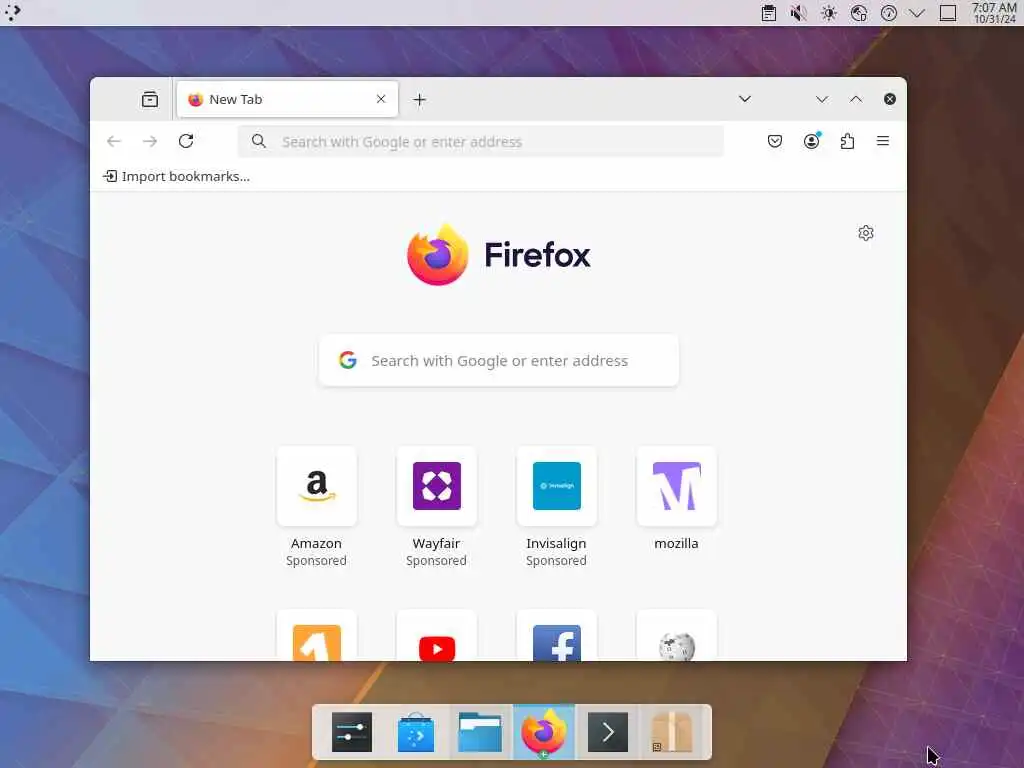
Task: Open the Firefox account icon
Action: pyautogui.click(x=812, y=141)
